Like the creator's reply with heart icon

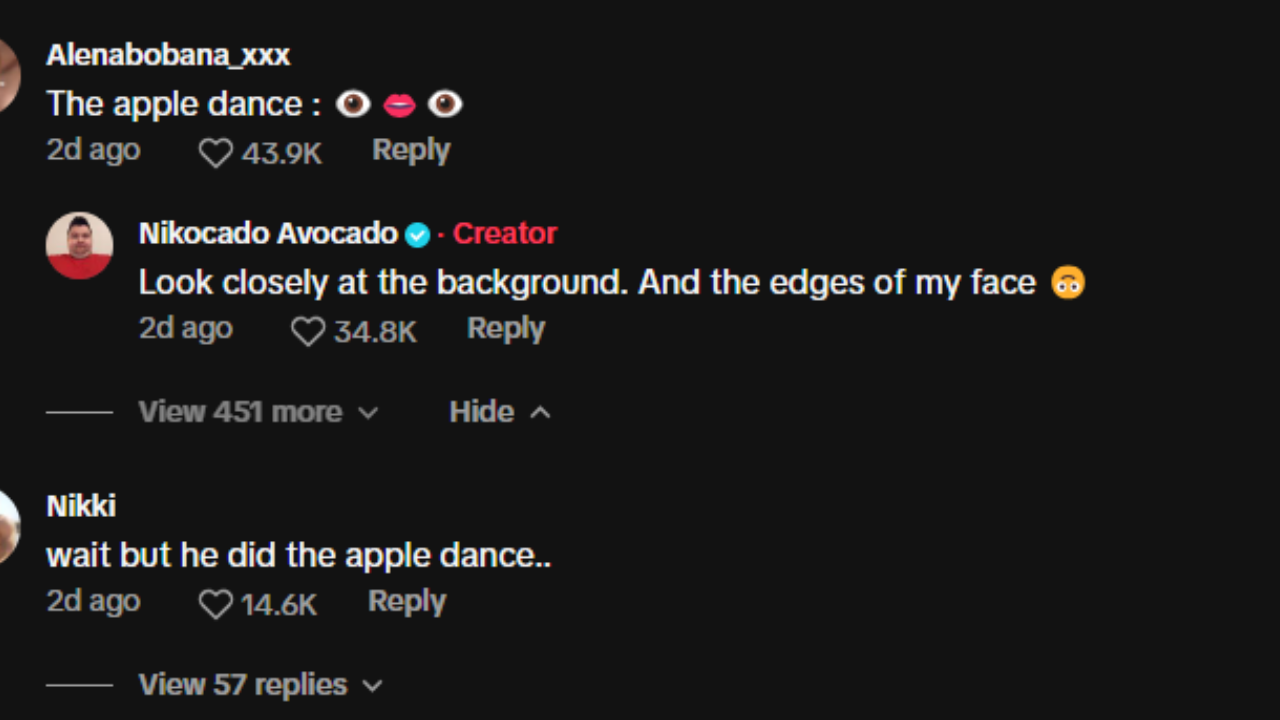[x=308, y=331]
